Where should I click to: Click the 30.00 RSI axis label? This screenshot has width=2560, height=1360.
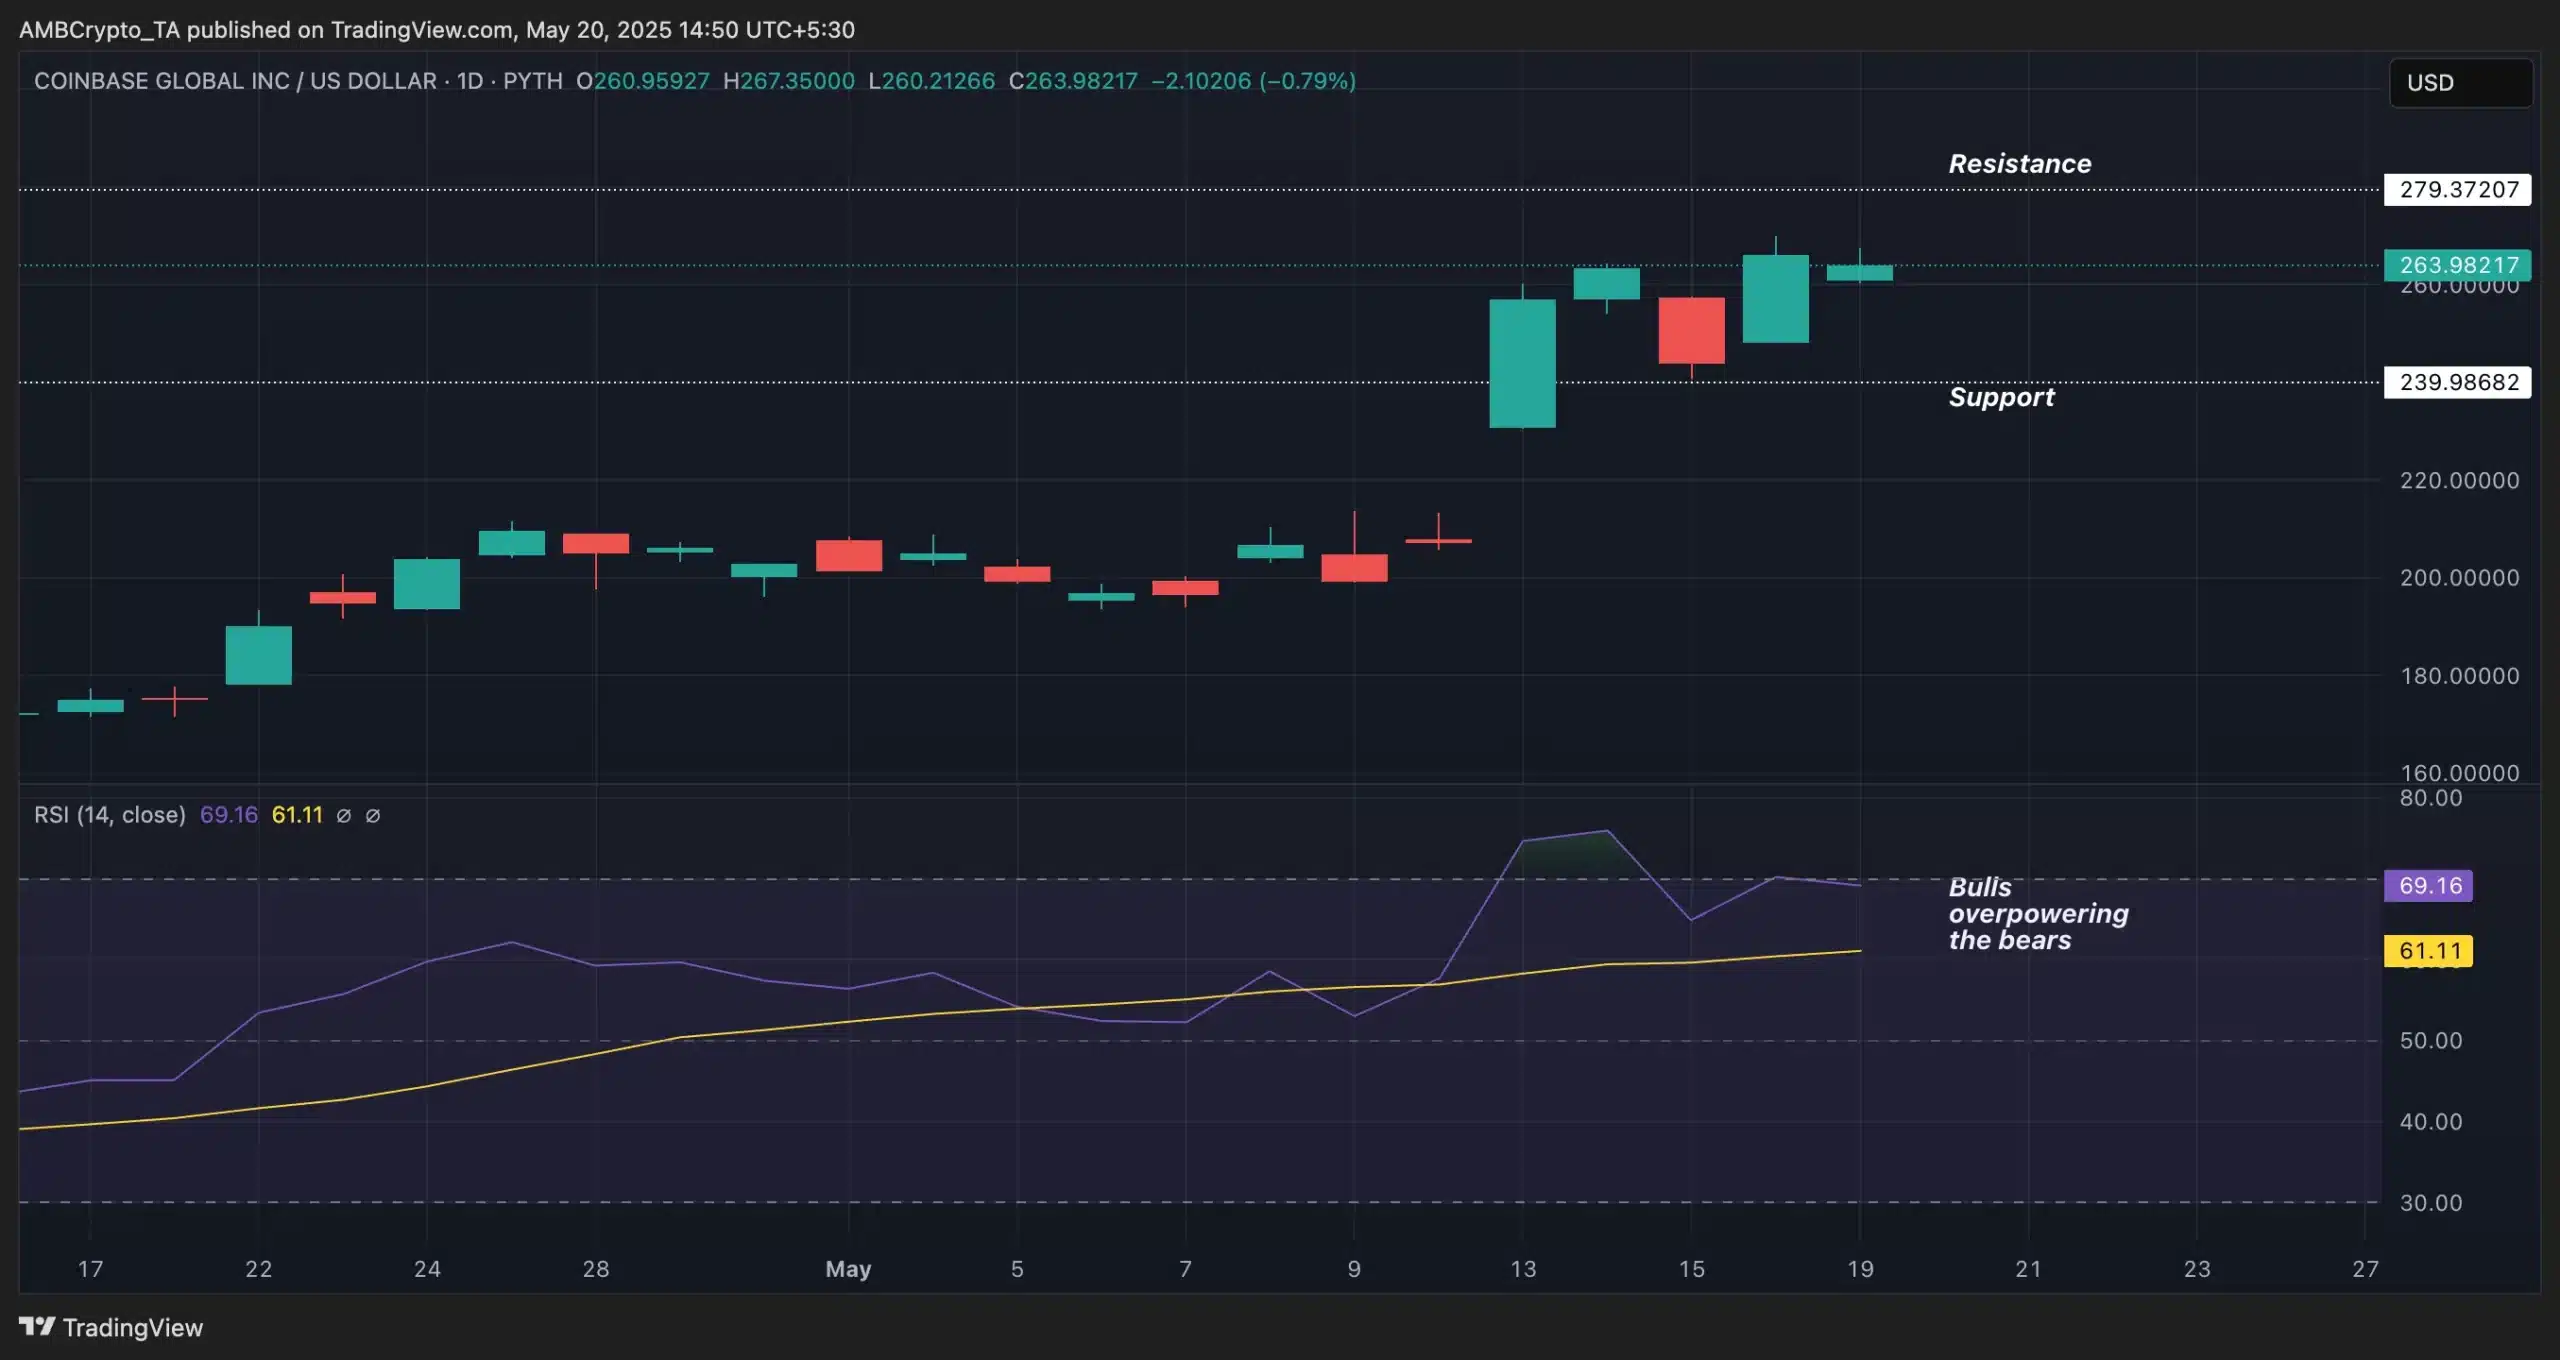2430,1203
